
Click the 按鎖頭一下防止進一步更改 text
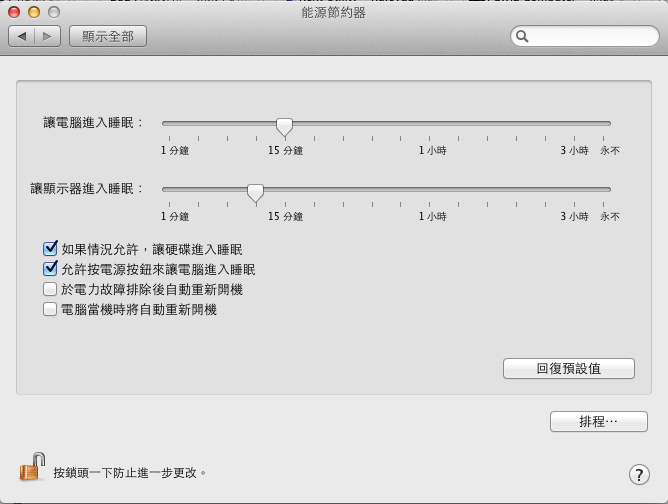click(x=129, y=473)
